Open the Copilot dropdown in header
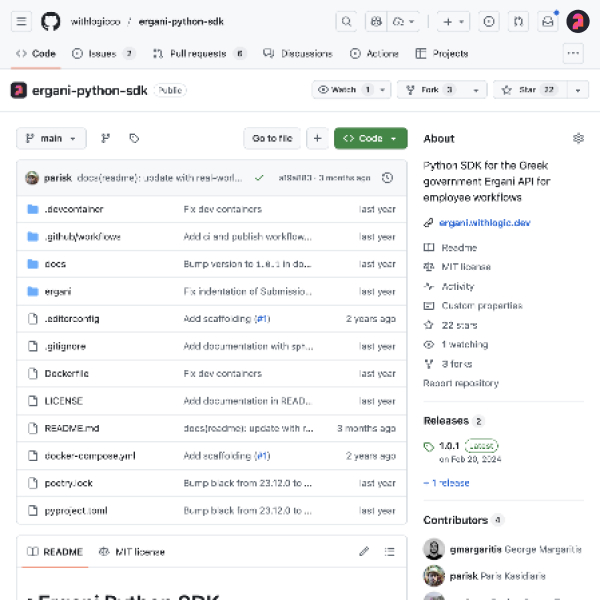This screenshot has width=600, height=600. [x=404, y=21]
